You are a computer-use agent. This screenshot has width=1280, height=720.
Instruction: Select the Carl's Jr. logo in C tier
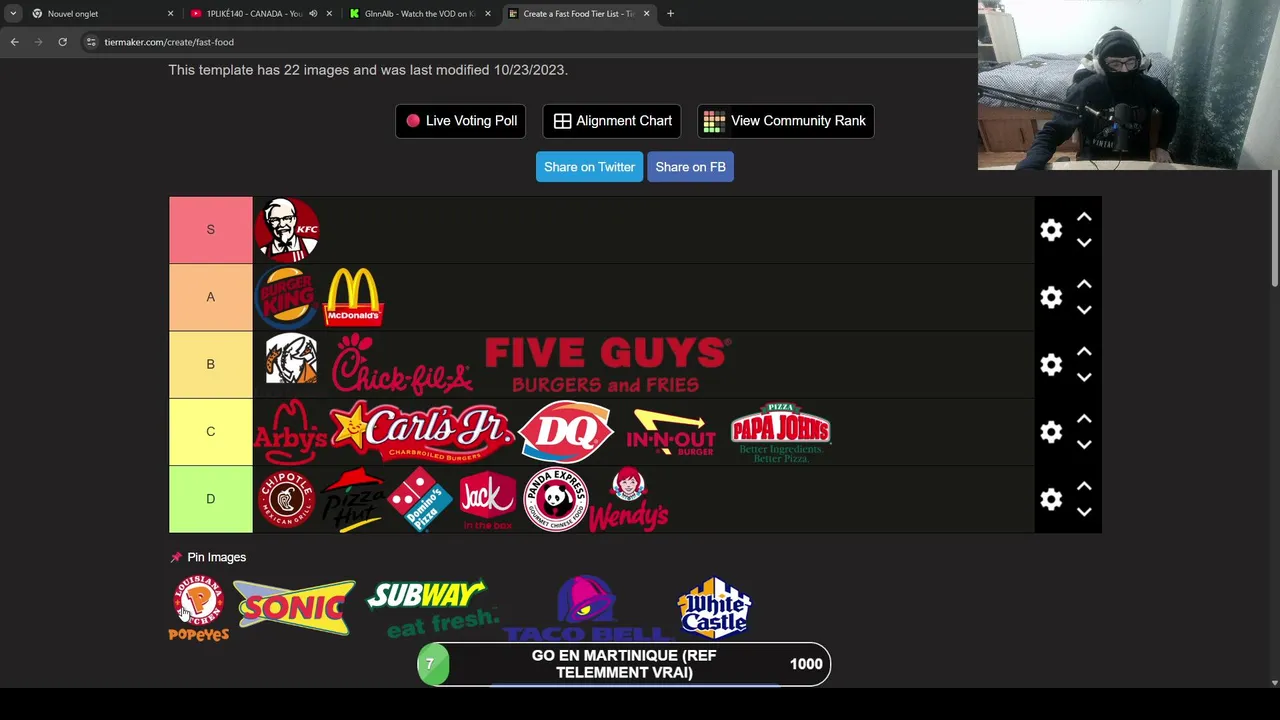(422, 432)
